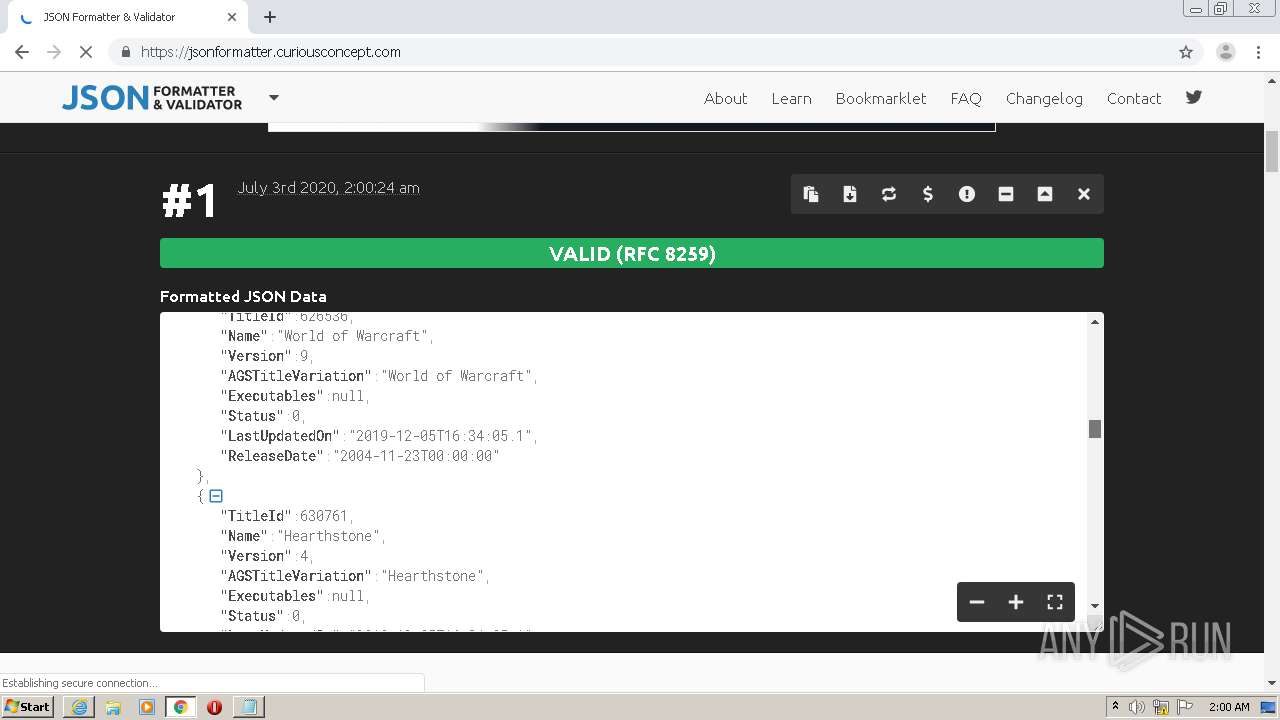
Task: Decrease font size with minus button
Action: pos(977,602)
